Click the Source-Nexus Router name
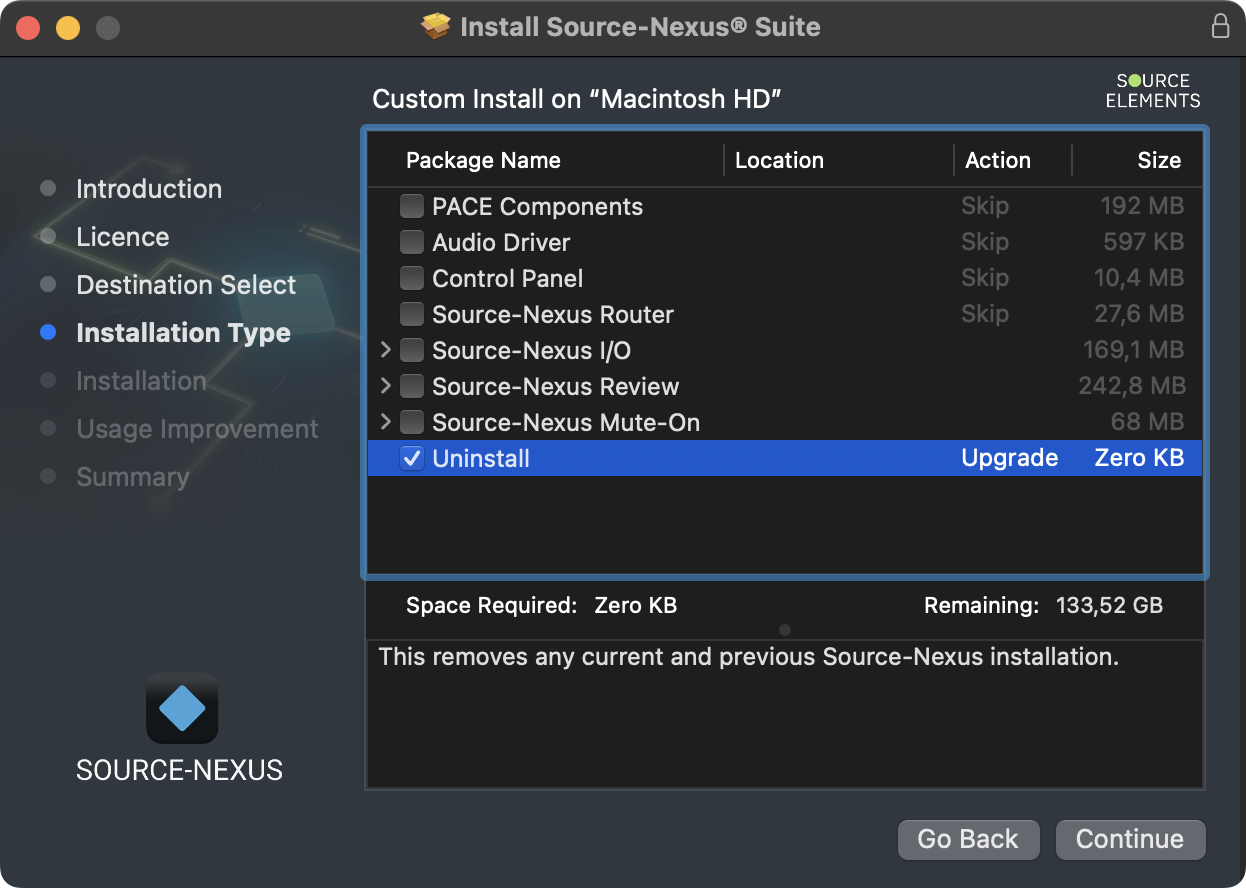The height and width of the screenshot is (888, 1246). 553,315
